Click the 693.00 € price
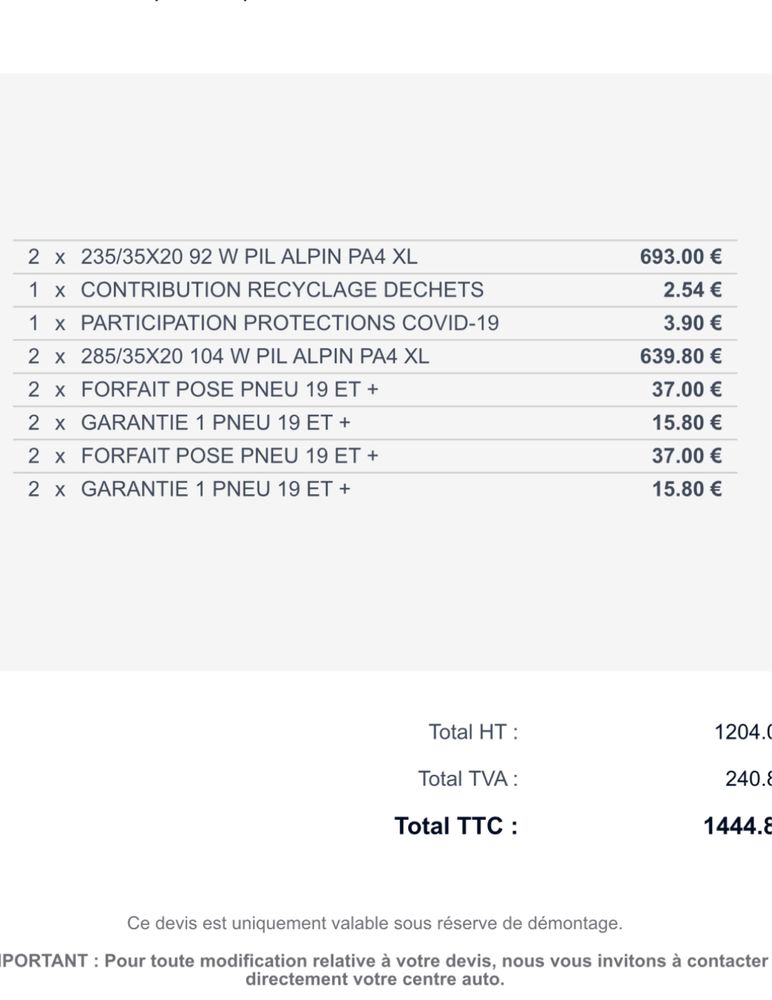The height and width of the screenshot is (1000, 772). [x=681, y=257]
